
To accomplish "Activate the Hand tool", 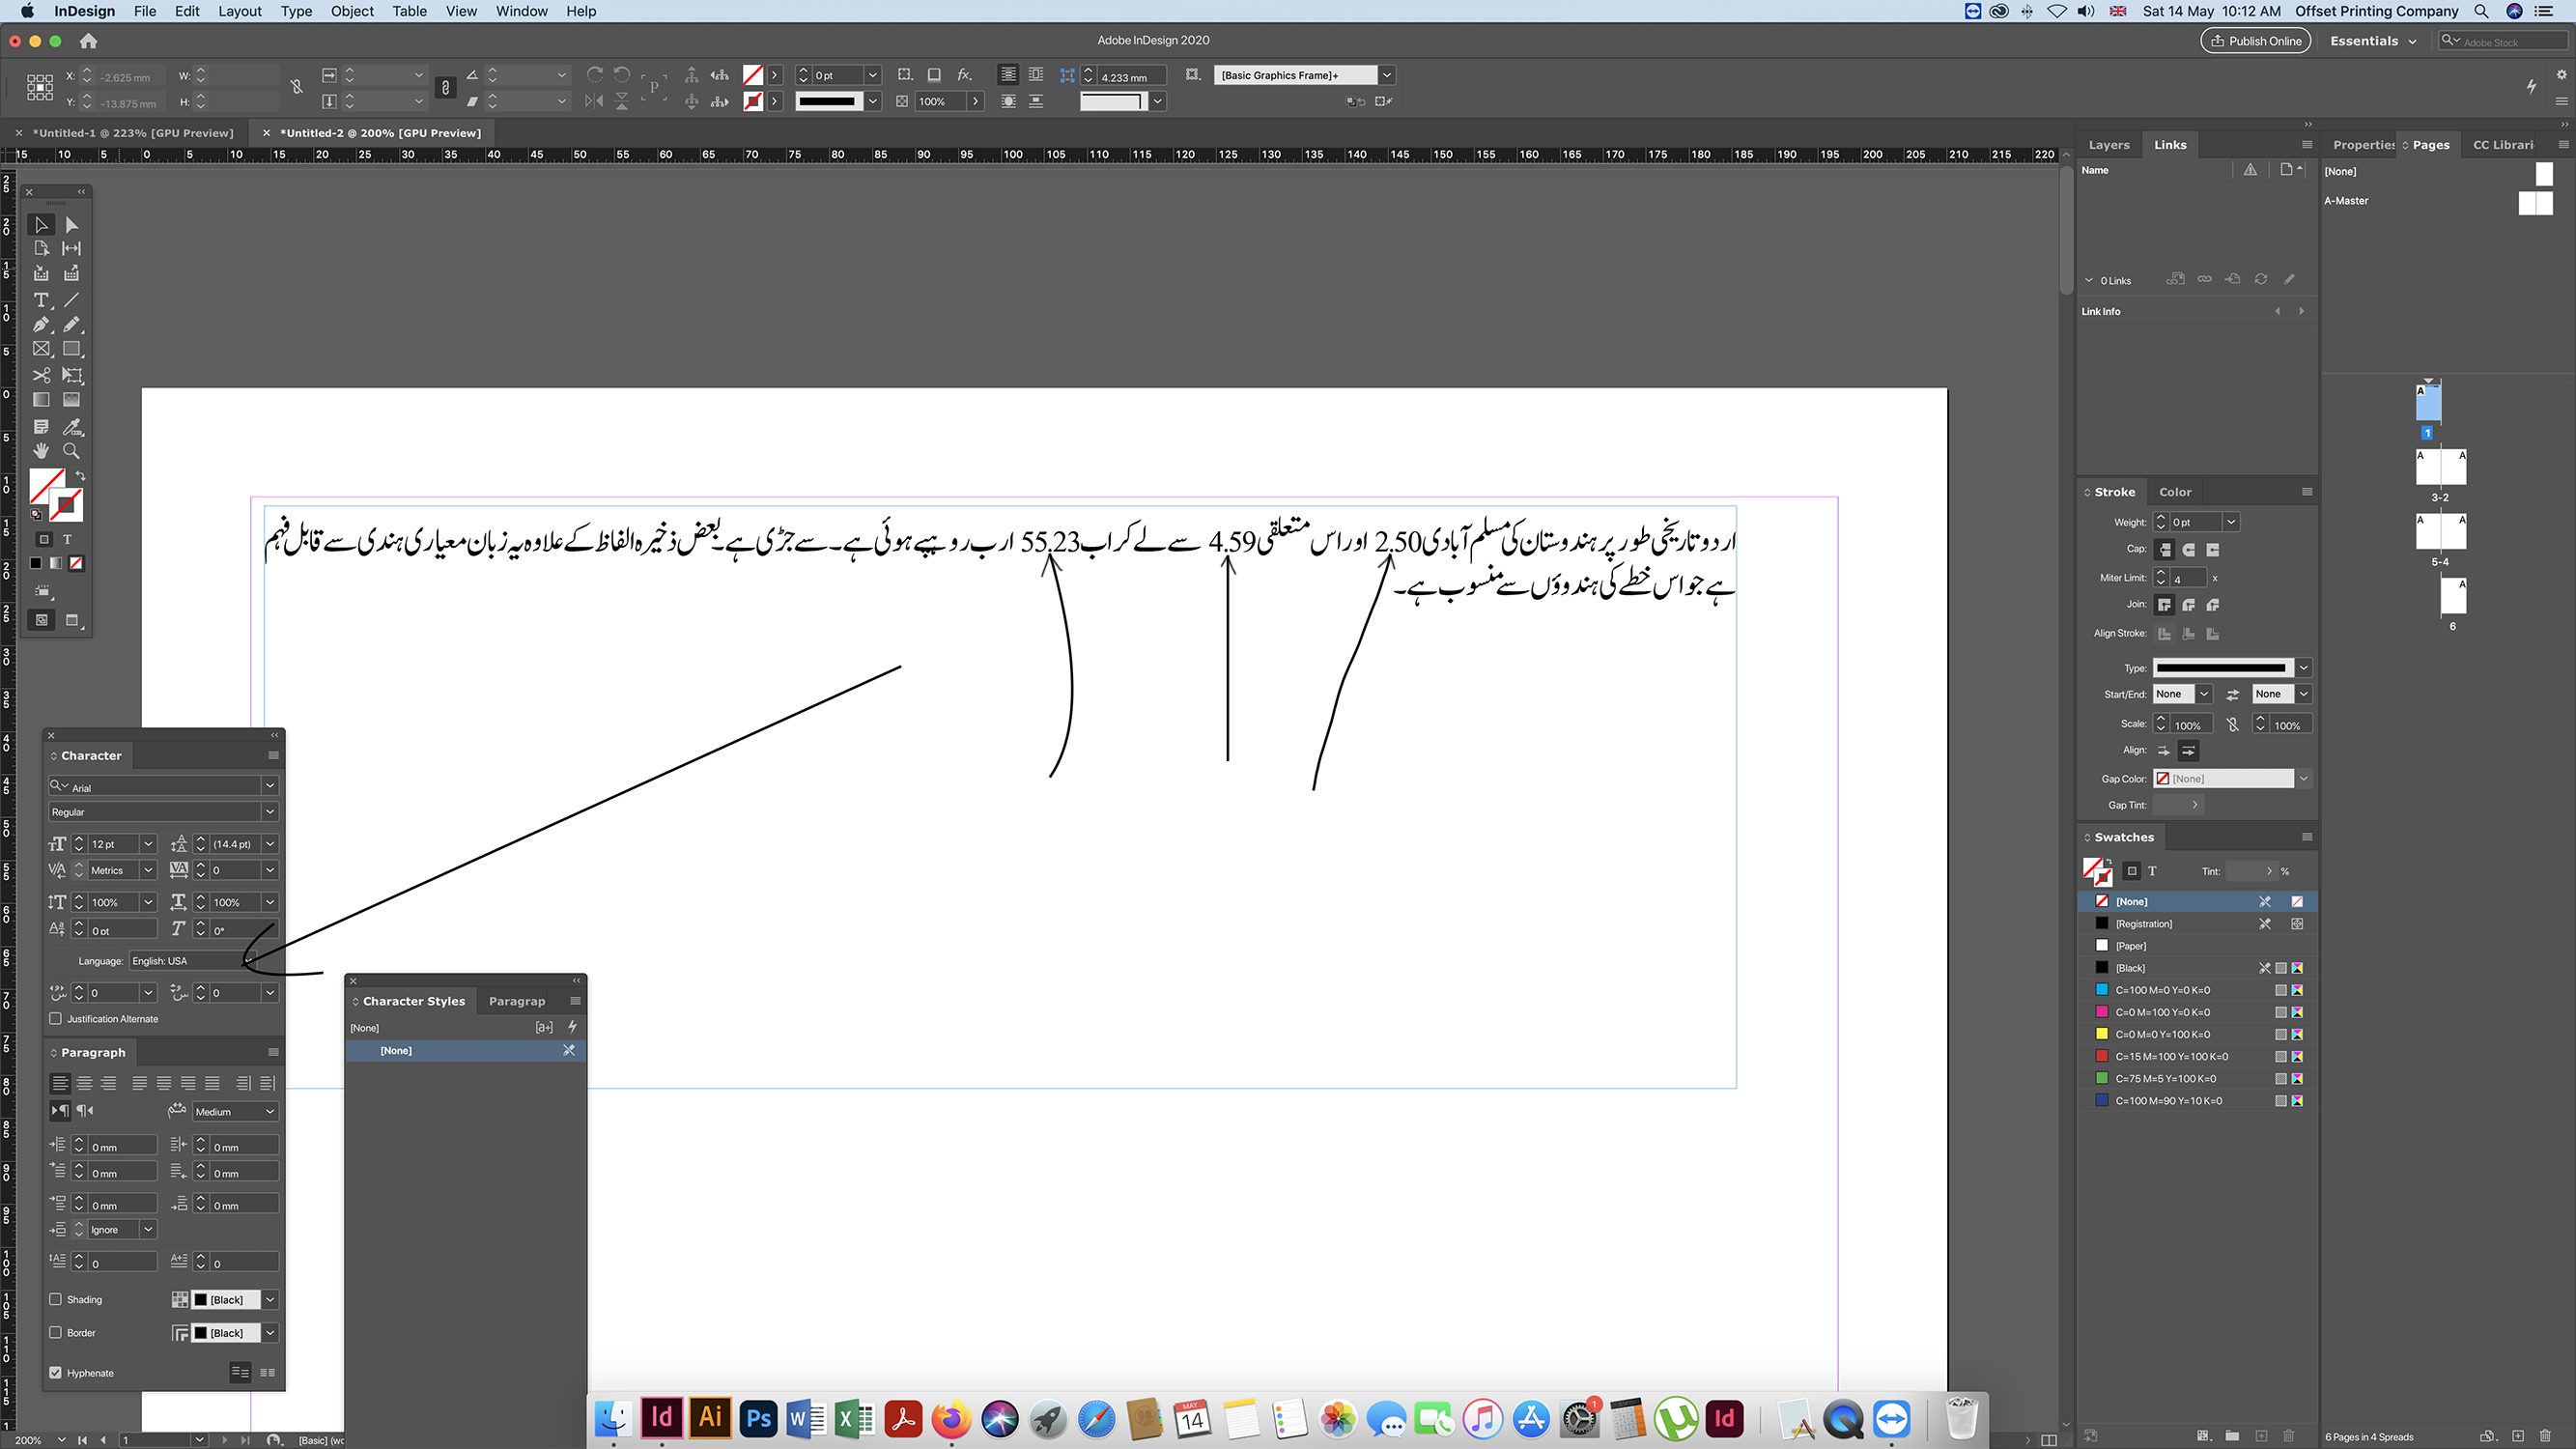I will (41, 451).
